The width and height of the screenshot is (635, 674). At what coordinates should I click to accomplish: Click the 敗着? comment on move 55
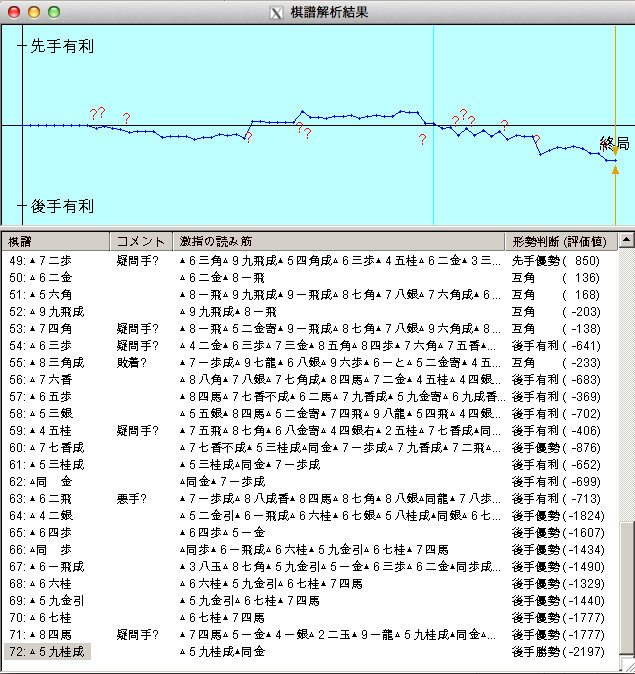coord(132,363)
